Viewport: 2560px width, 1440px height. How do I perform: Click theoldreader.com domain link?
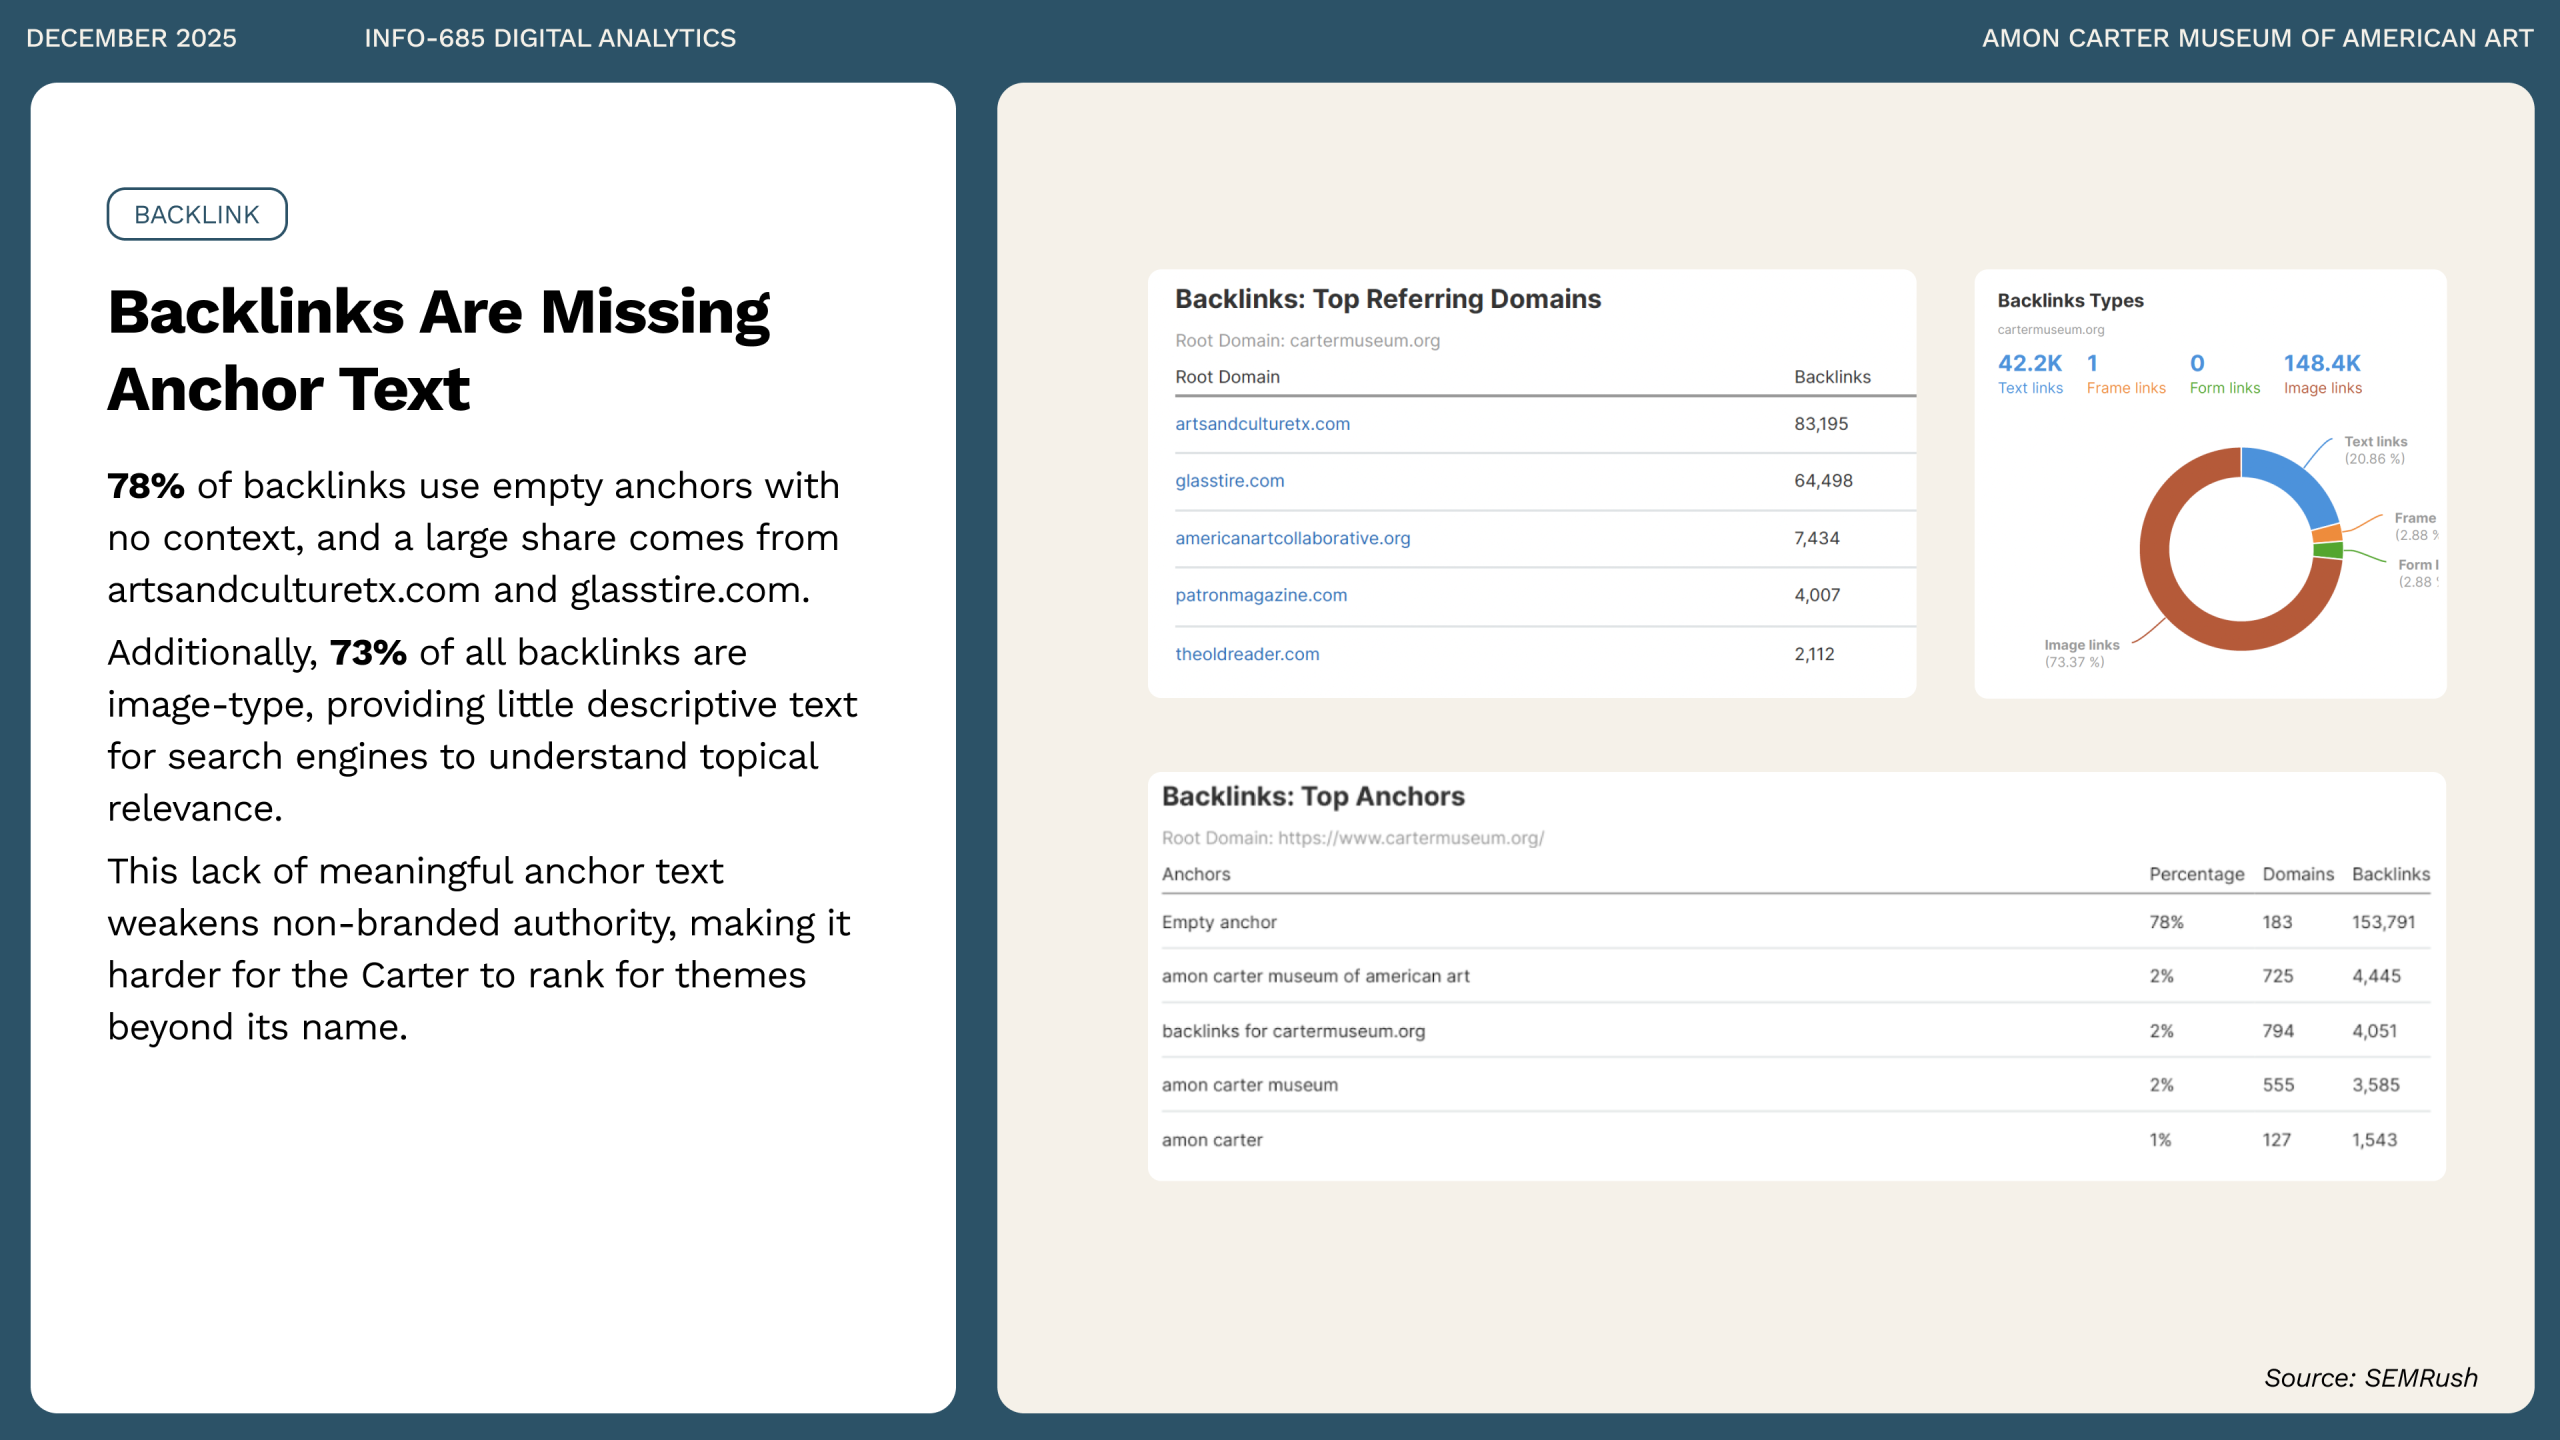coord(1246,654)
